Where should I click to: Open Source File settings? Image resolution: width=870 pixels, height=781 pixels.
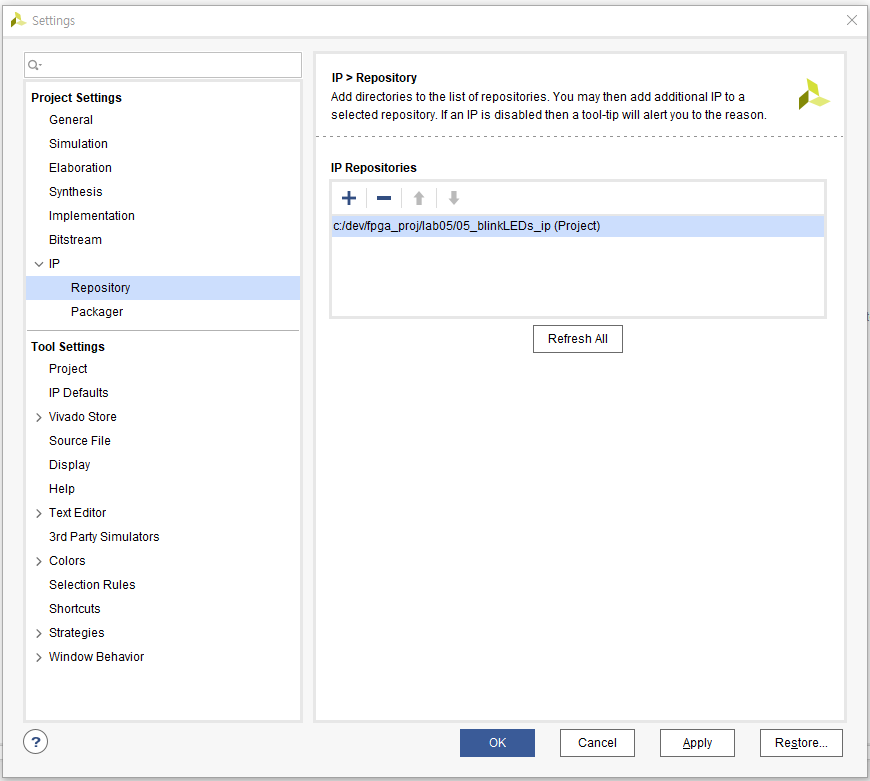[x=79, y=441]
